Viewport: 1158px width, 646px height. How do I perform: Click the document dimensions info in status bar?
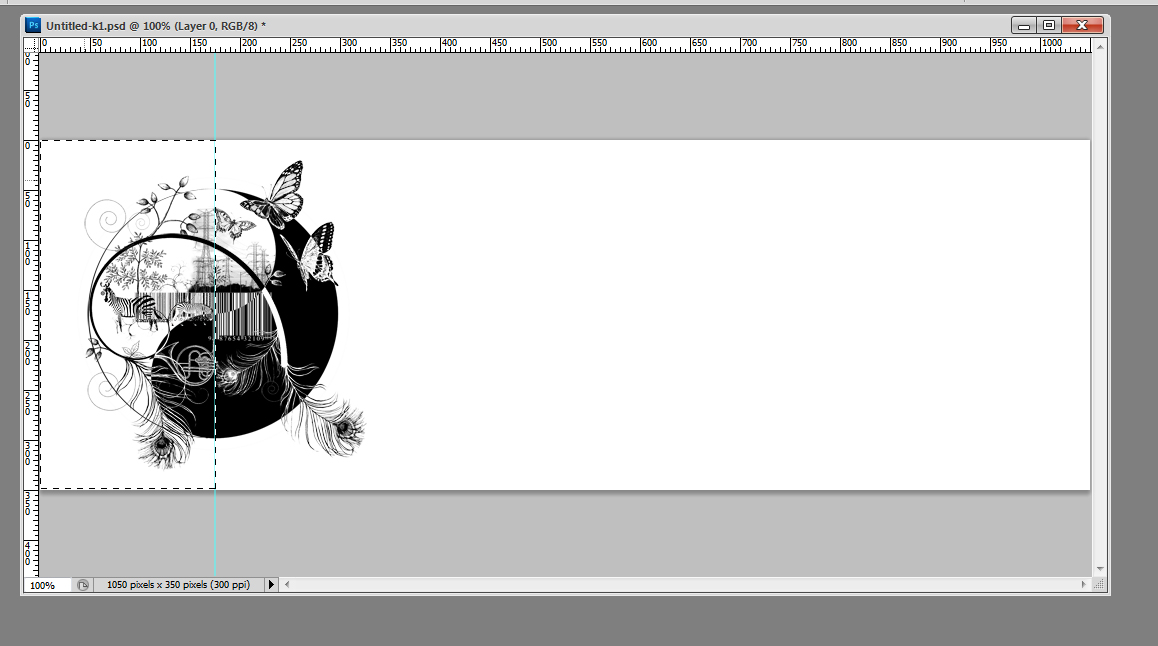tap(178, 585)
